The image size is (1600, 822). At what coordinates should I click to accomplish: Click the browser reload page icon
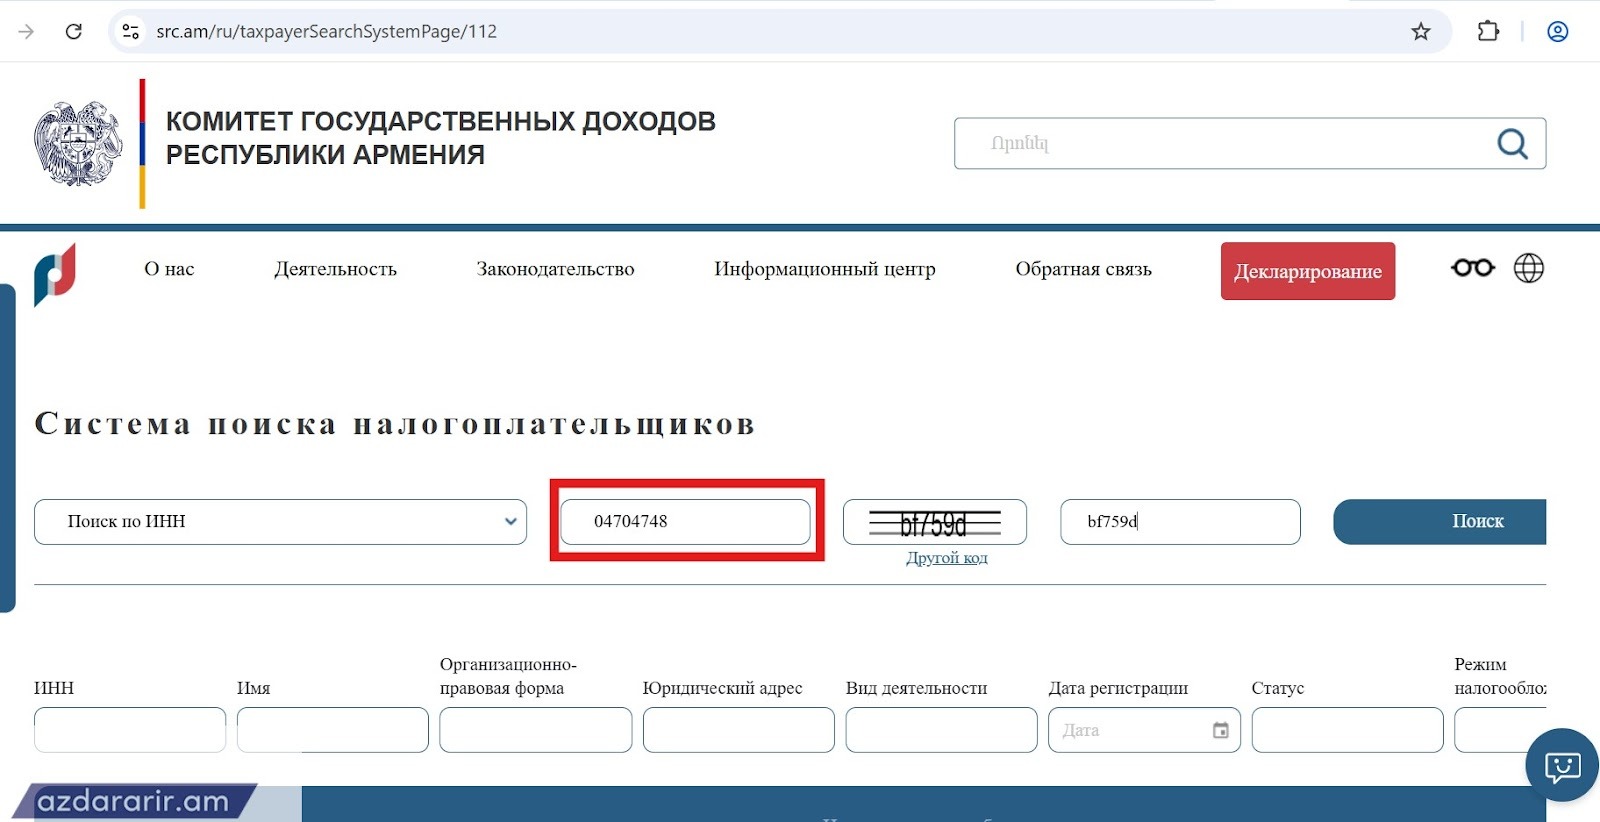click(73, 31)
